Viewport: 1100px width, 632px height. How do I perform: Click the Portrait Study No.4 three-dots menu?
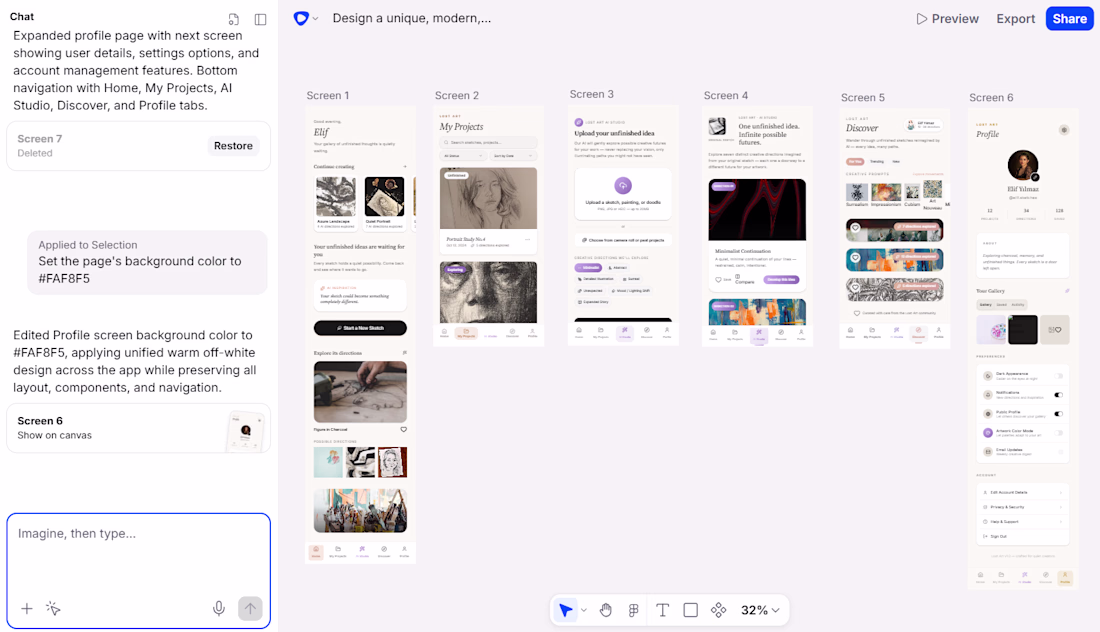click(528, 240)
